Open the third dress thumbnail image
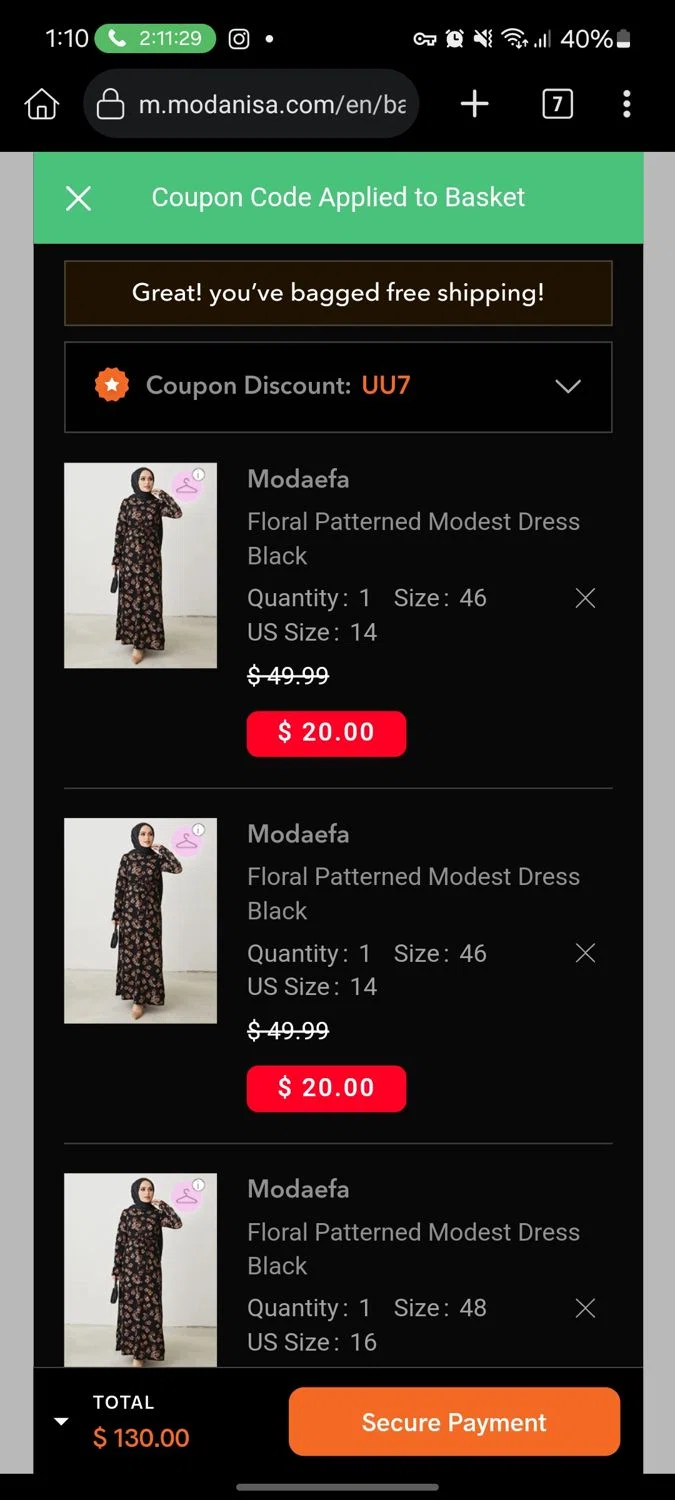Viewport: 675px width, 1500px height. 140,1270
